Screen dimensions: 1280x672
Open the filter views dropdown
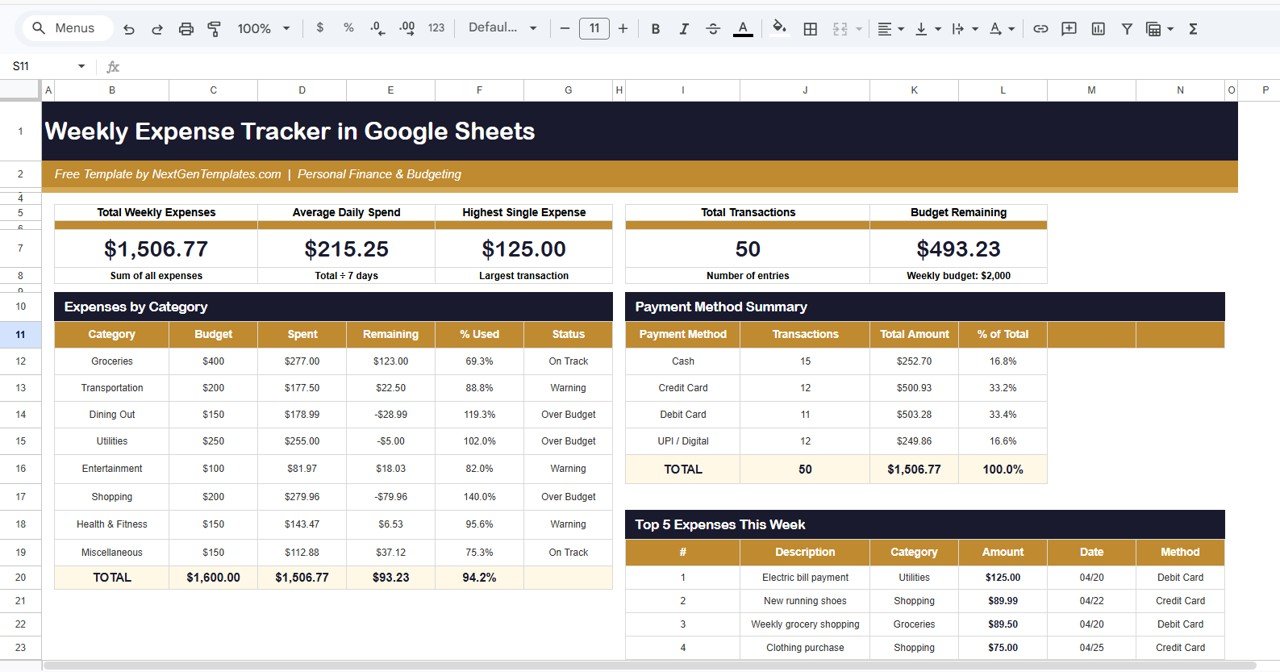tap(1159, 29)
